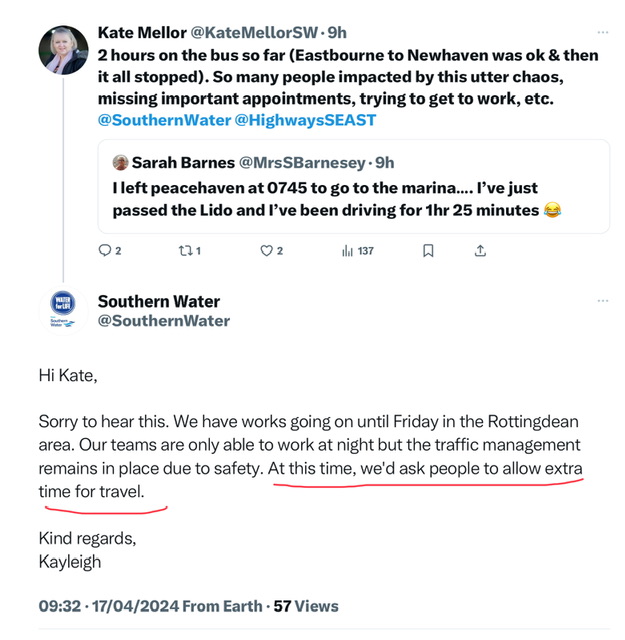The height and width of the screenshot is (640, 625).
Task: Open Sarah Barnes' quoted tweet card
Action: [354, 187]
